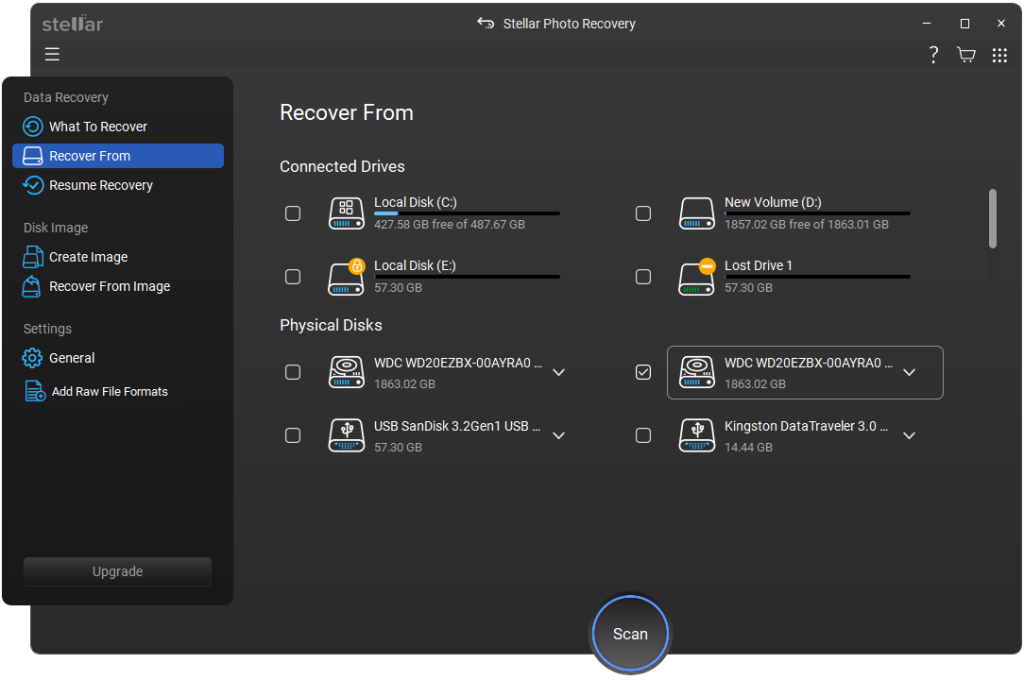Open help via question mark icon
The height and width of the screenshot is (680, 1024).
(934, 55)
